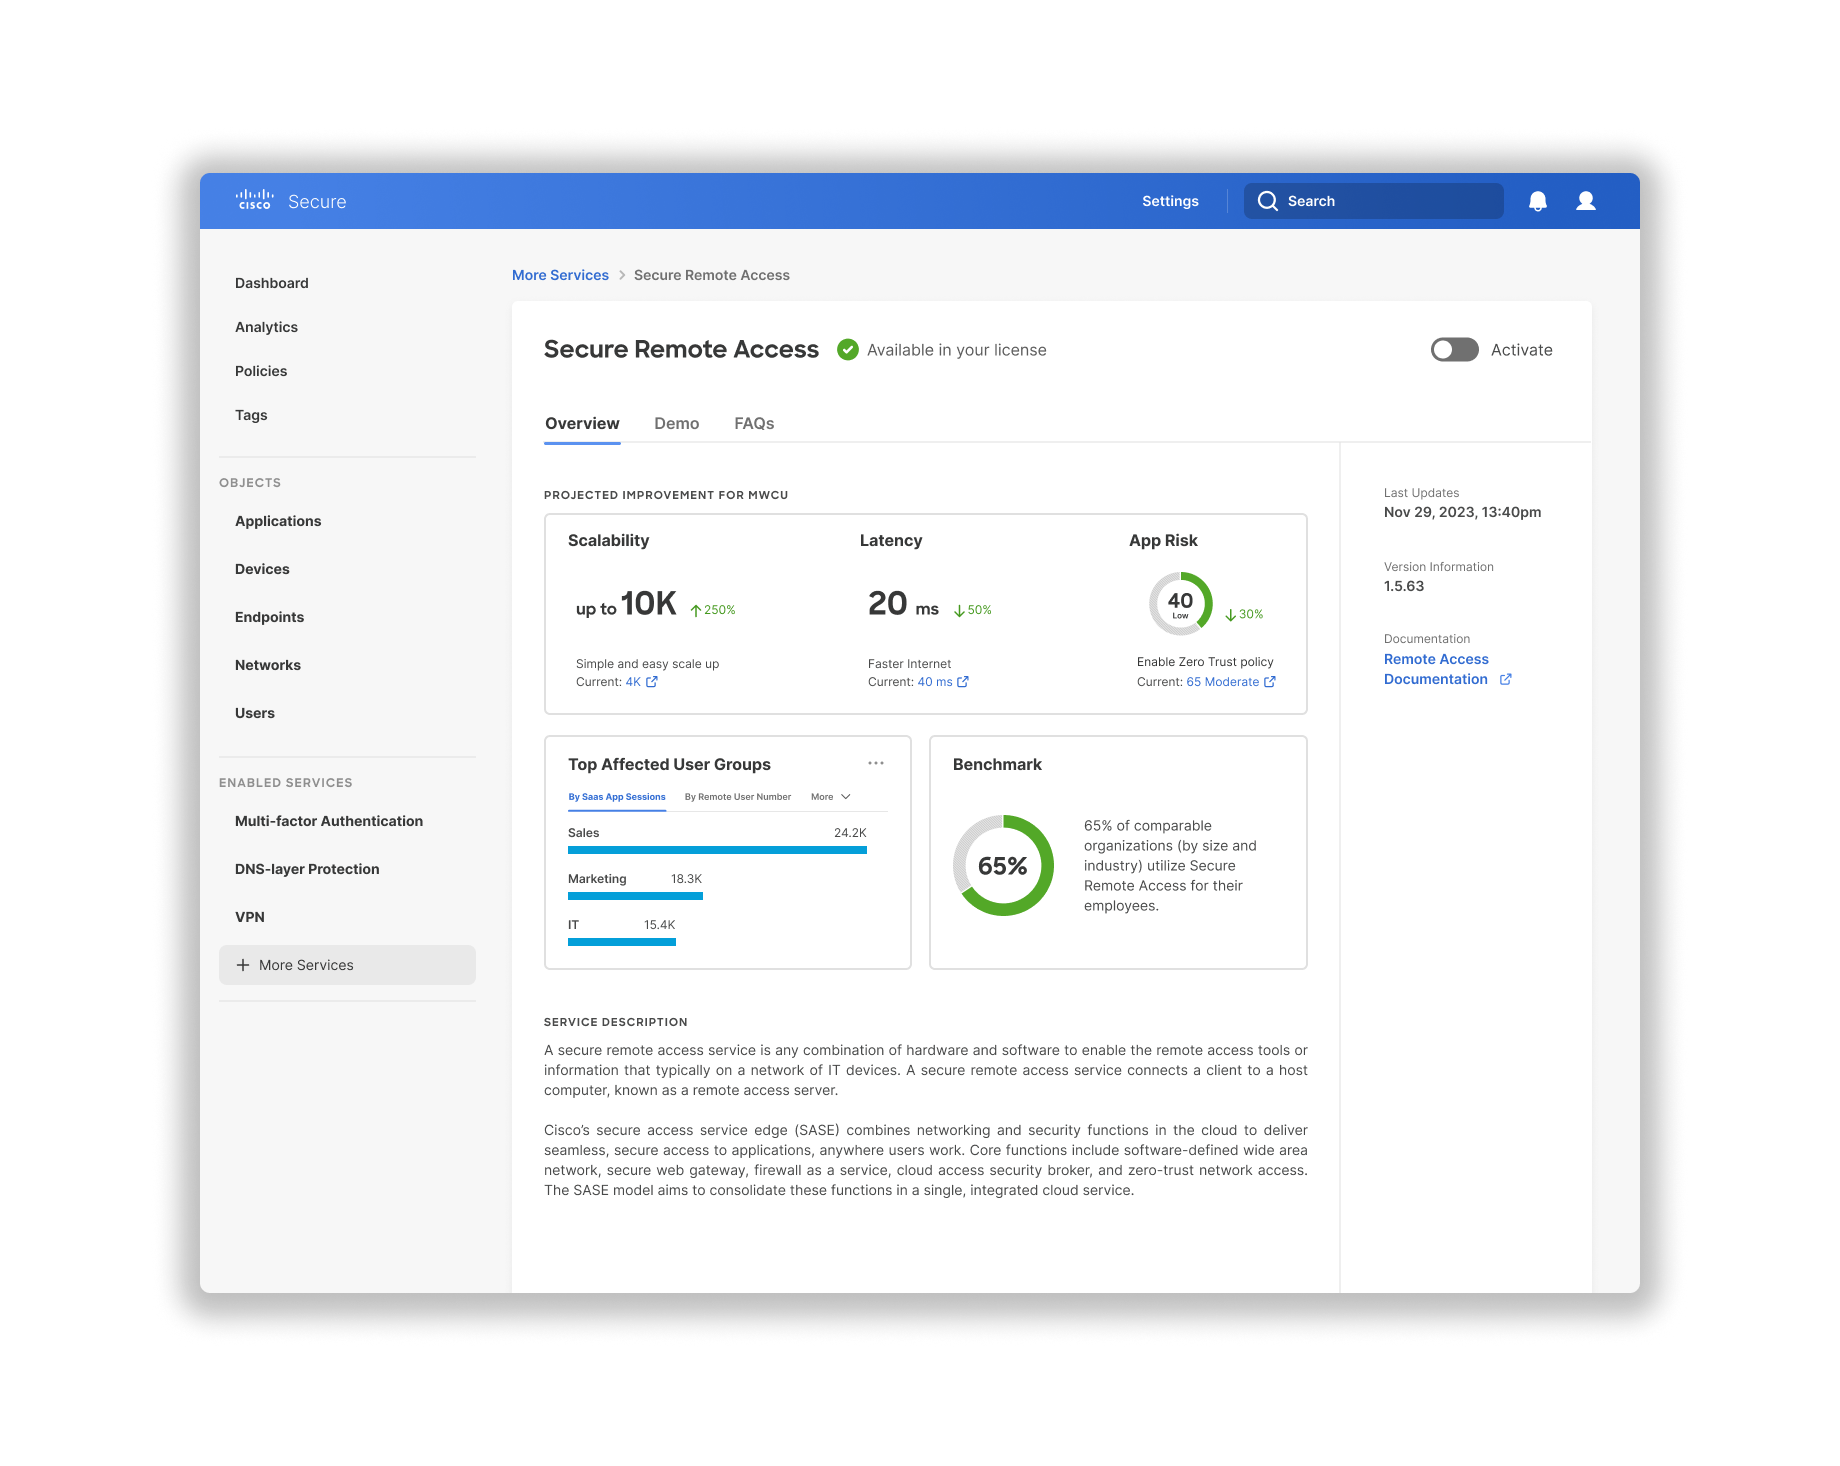This screenshot has height=1466, width=1840.
Task: Open Applications under Objects
Action: [278, 521]
